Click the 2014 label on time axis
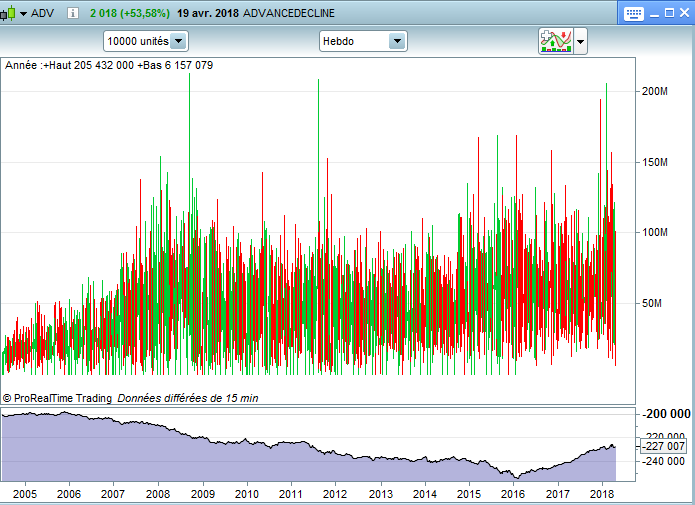The width and height of the screenshot is (695, 505). pos(425,494)
